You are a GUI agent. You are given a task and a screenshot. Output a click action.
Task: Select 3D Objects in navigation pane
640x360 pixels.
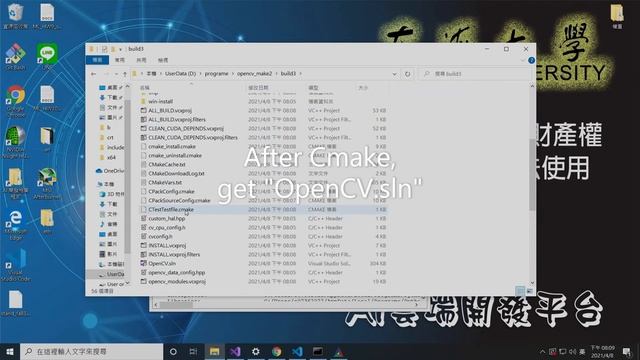111,194
